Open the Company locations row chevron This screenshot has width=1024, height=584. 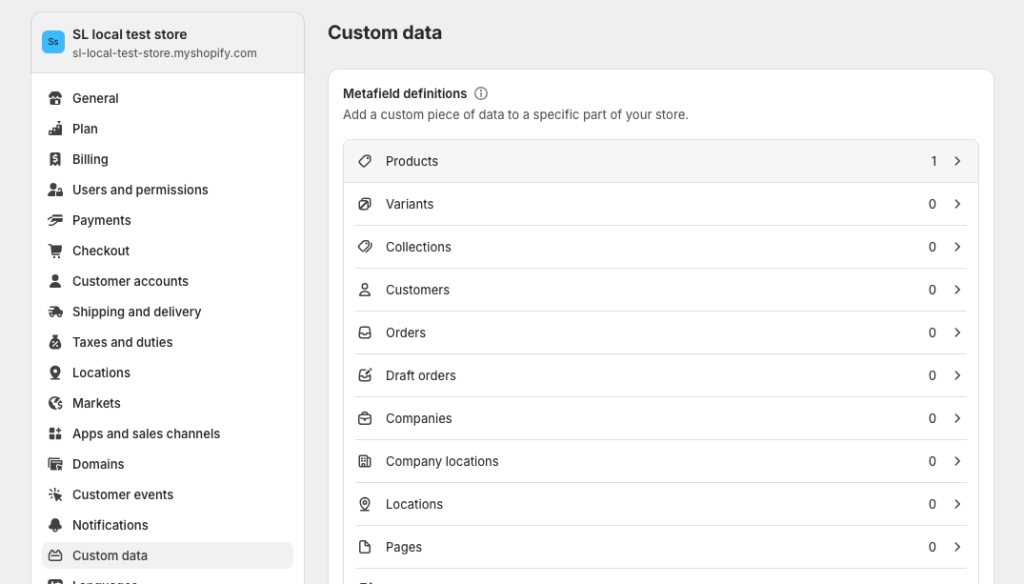(957, 462)
